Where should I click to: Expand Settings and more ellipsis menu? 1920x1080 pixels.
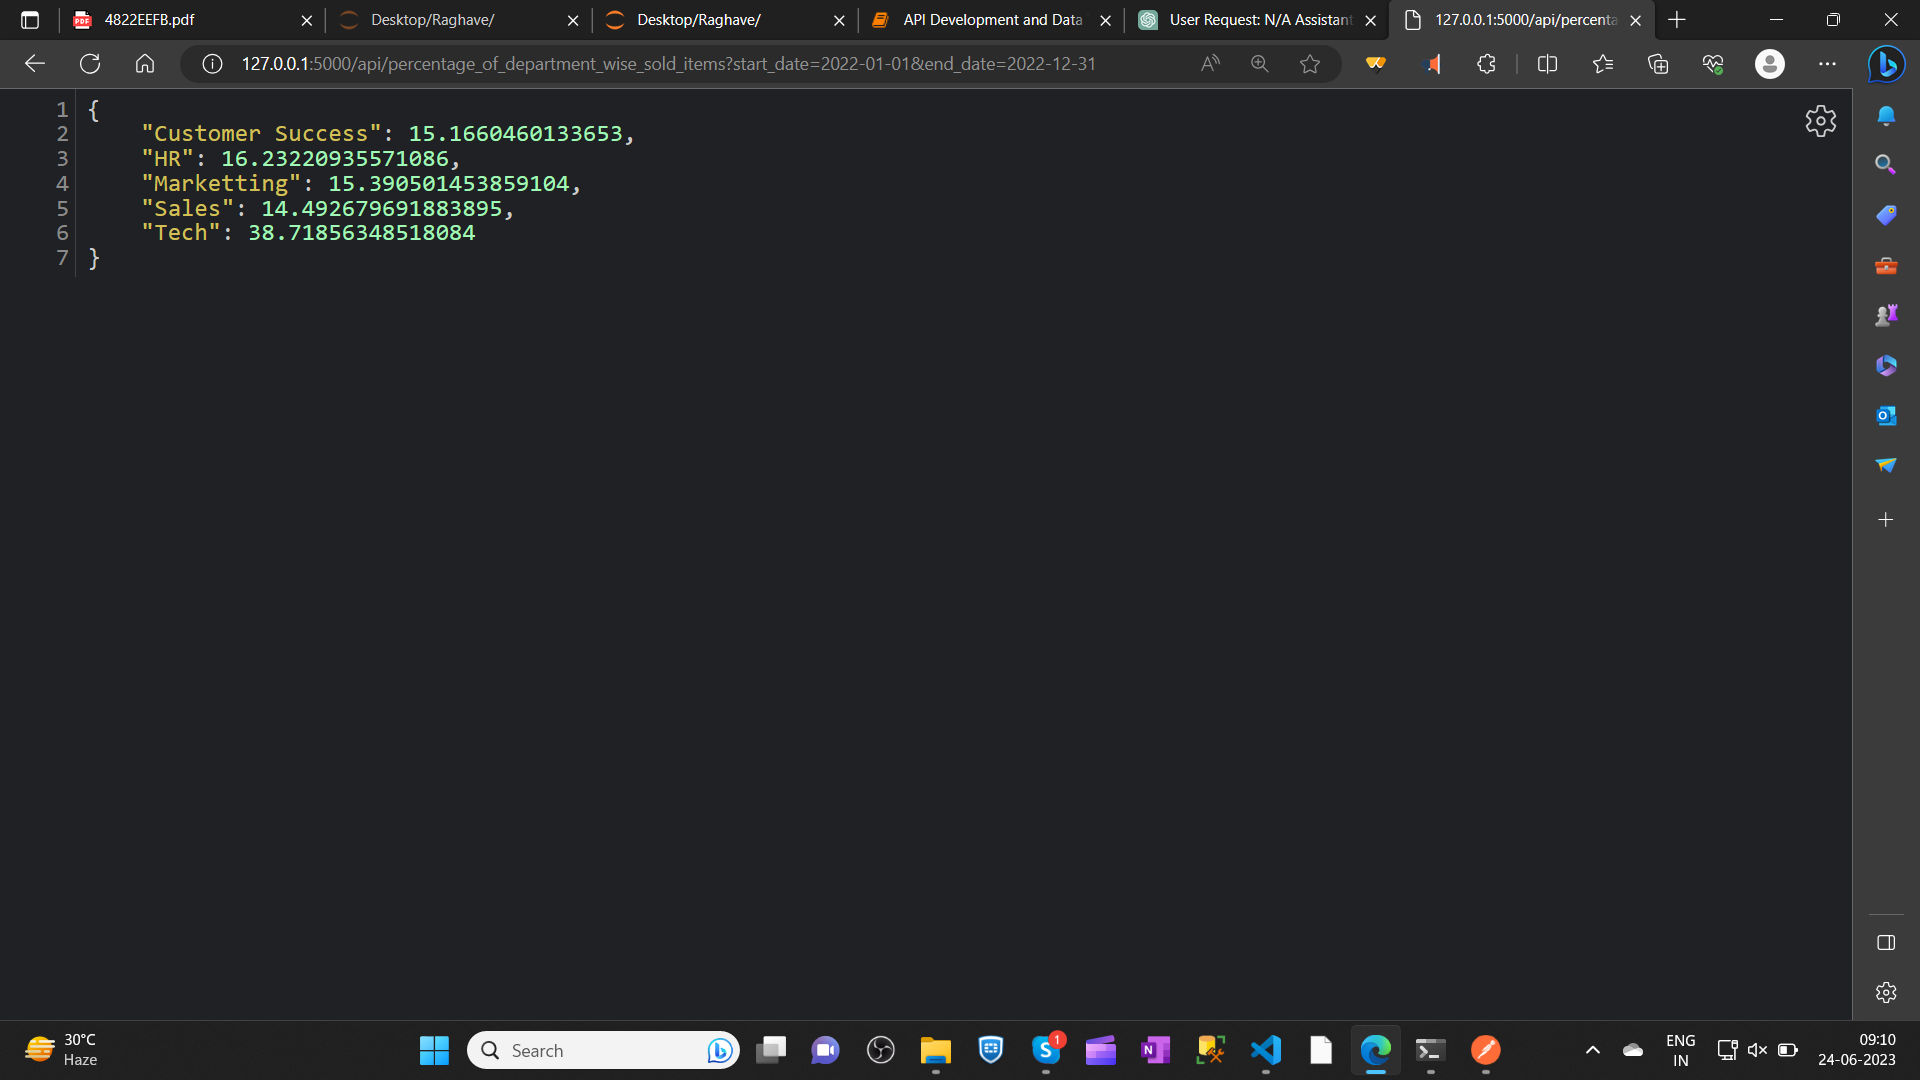(x=1827, y=64)
